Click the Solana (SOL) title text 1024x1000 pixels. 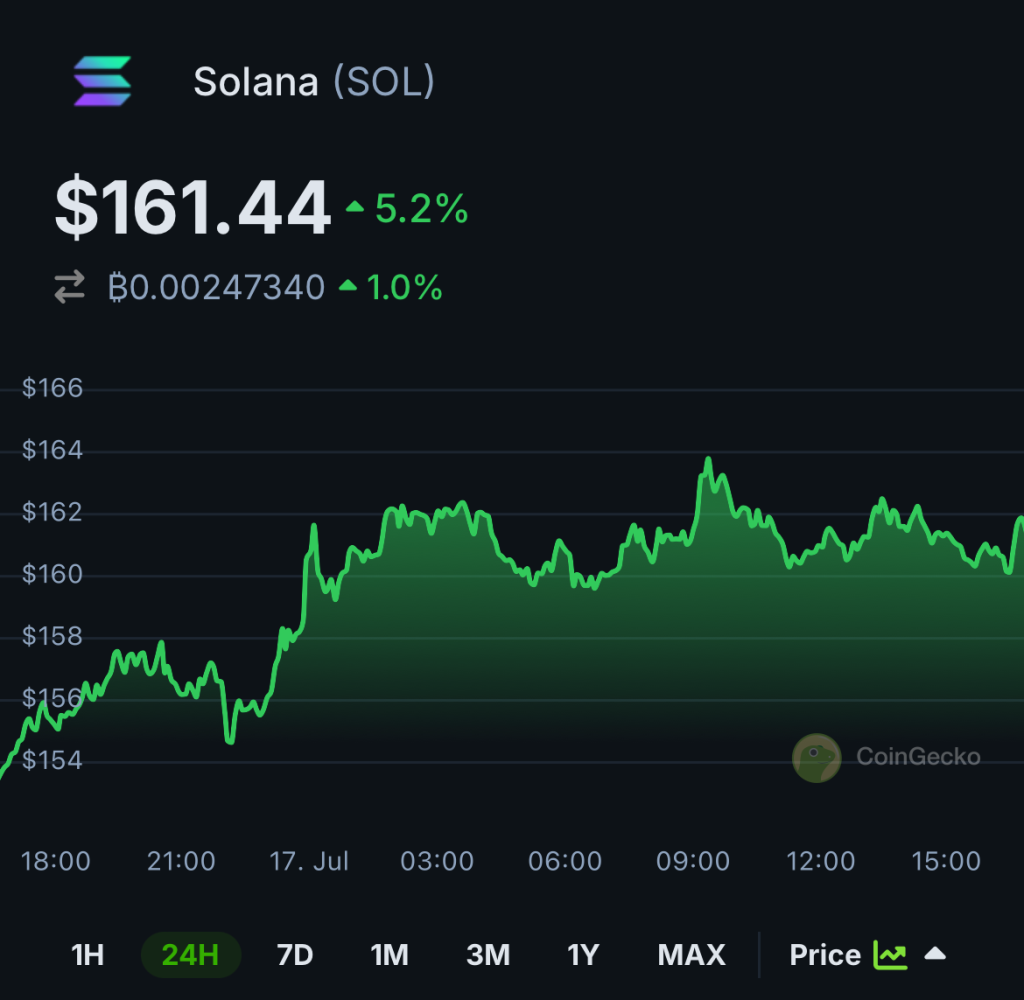point(313,82)
